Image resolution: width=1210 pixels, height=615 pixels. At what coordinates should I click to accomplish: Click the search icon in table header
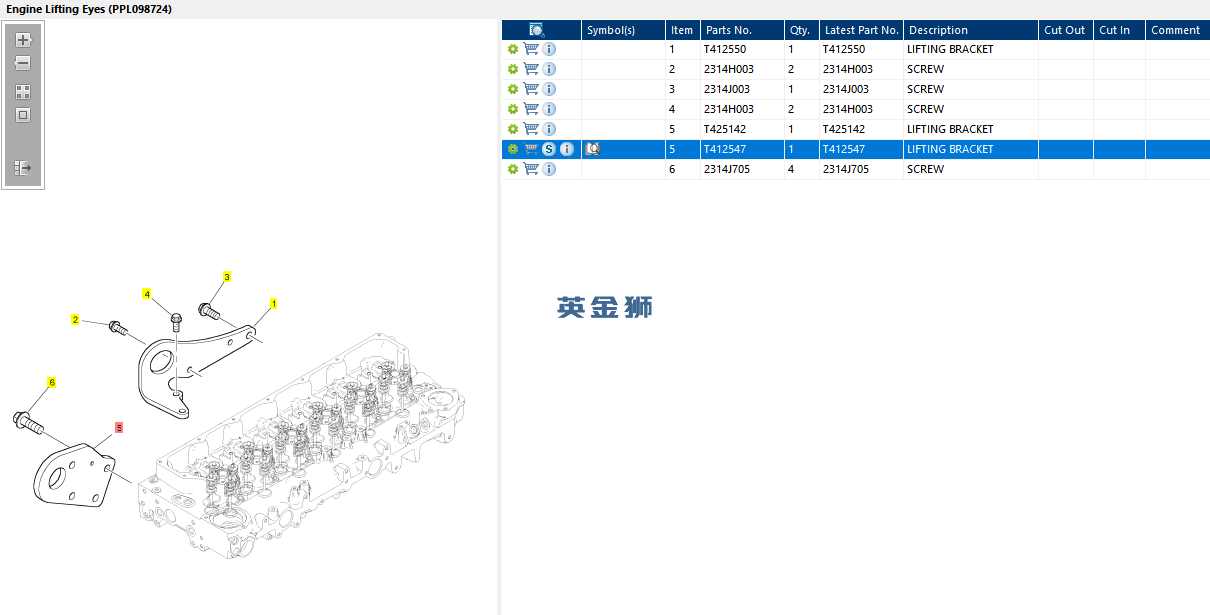coord(537,30)
